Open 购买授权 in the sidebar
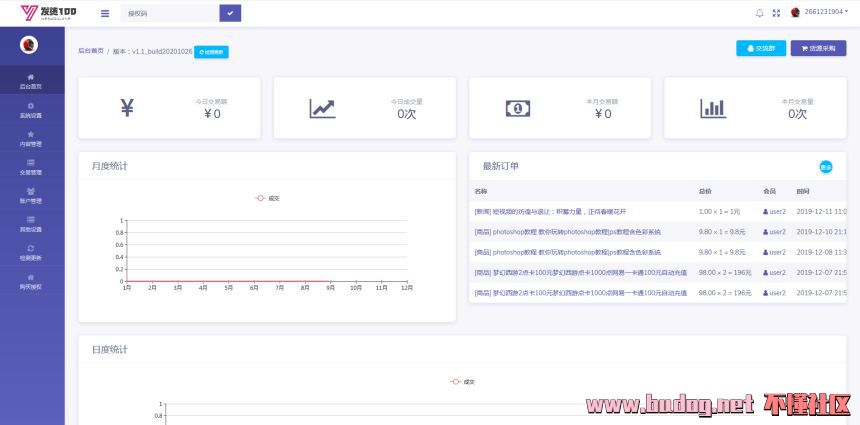The width and height of the screenshot is (860, 425). [x=31, y=281]
